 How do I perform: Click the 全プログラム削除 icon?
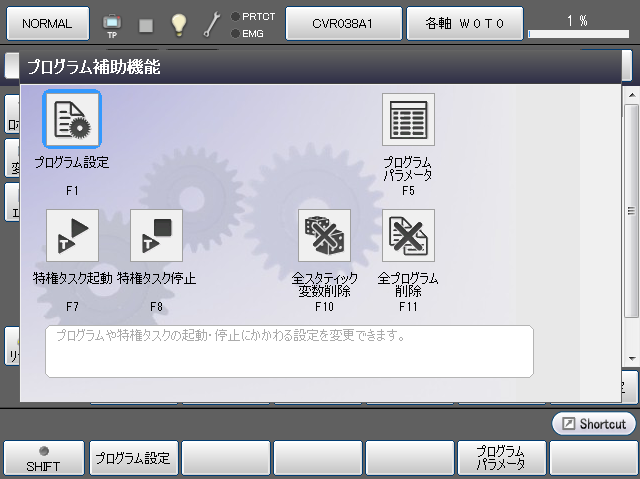click(x=408, y=235)
